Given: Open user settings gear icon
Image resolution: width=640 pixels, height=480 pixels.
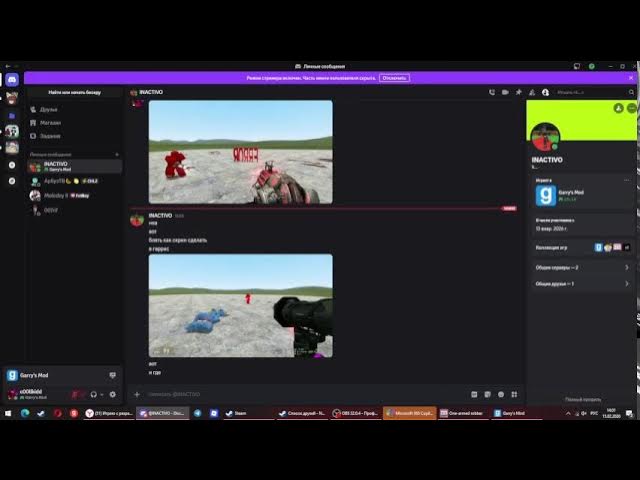Looking at the screenshot, I should click(113, 395).
